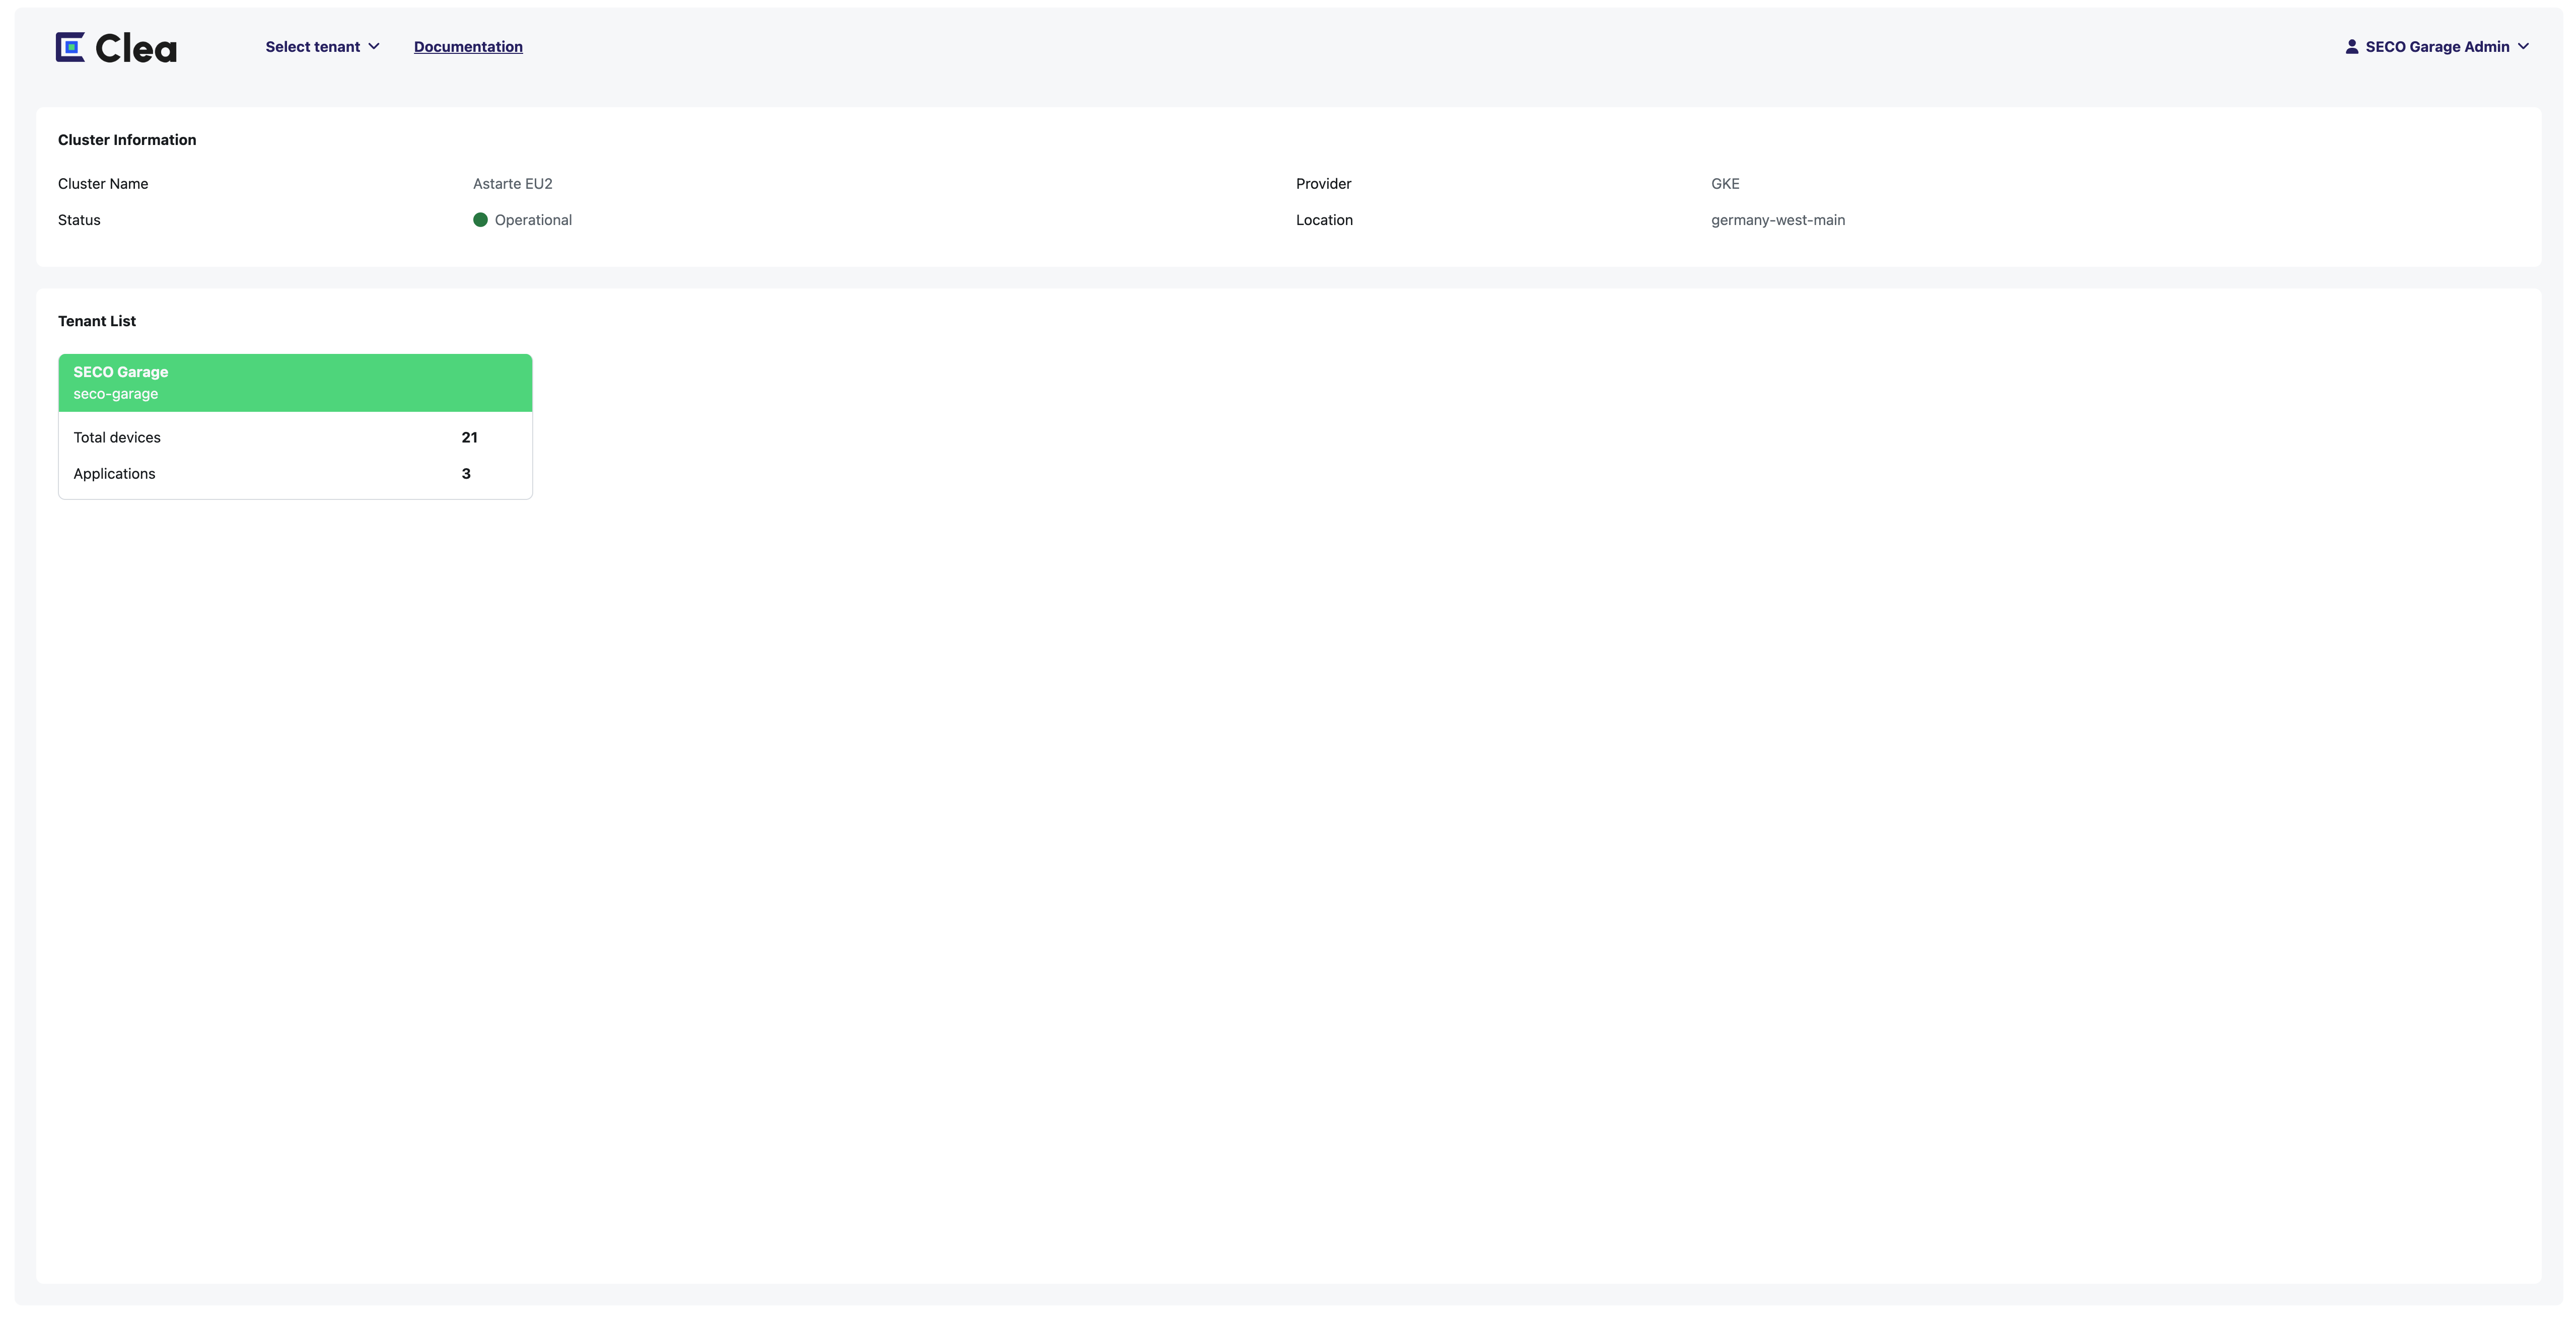This screenshot has height=1320, width=2576.
Task: Select the seco-garage tenant slug
Action: click(116, 394)
